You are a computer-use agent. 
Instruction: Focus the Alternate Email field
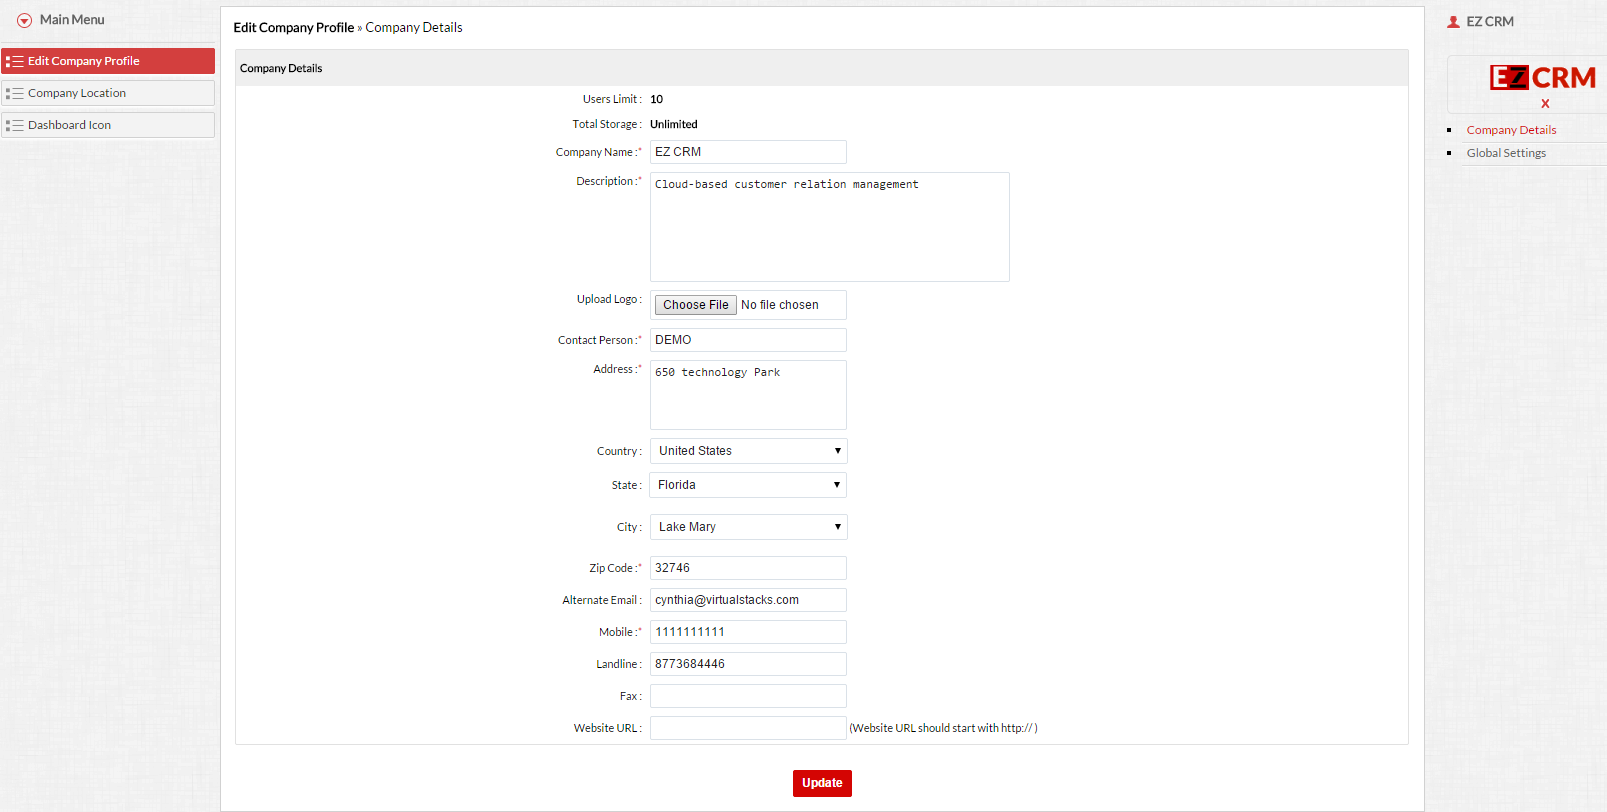point(748,600)
